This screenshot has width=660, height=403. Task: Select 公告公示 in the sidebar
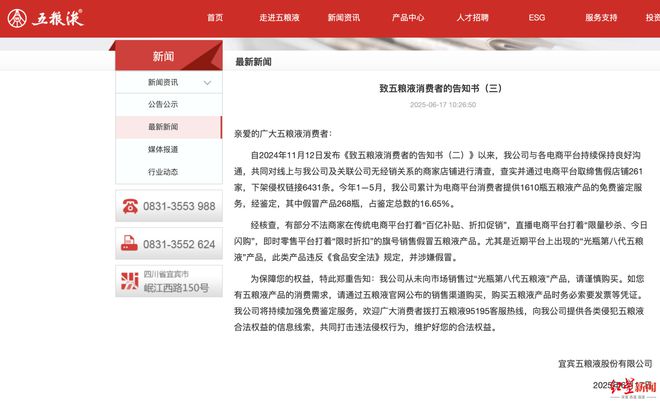pyautogui.click(x=163, y=104)
